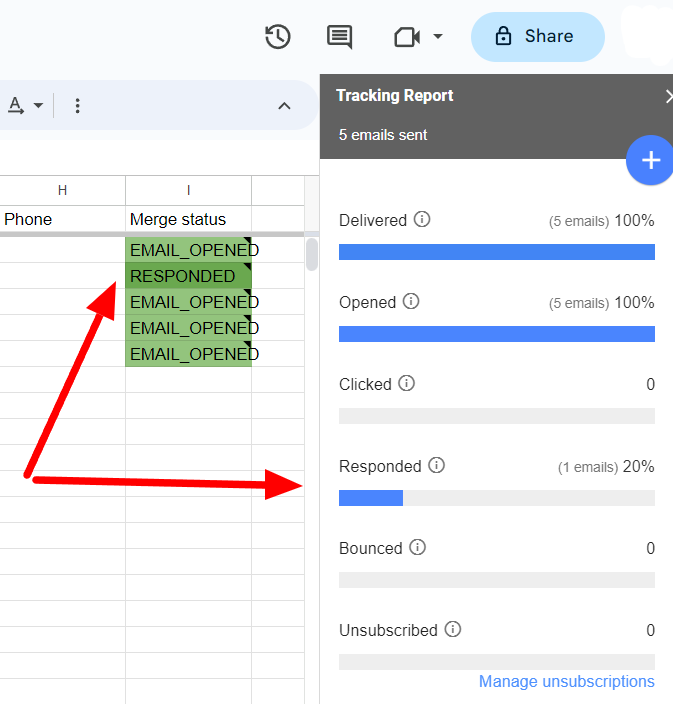Open the three-dot more options menu
Screen dimensions: 673x704
pyautogui.click(x=78, y=106)
